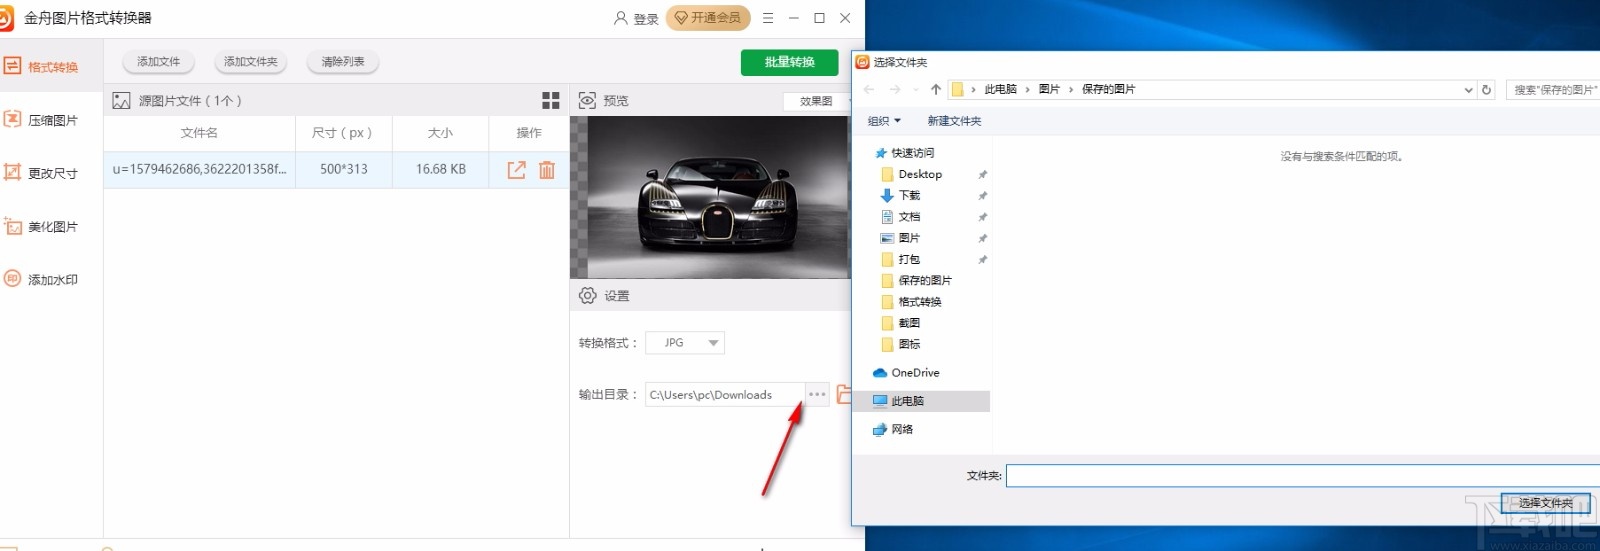Open the converter's hamburger menu
Screen dimensions: 1600x551
pyautogui.click(x=768, y=18)
